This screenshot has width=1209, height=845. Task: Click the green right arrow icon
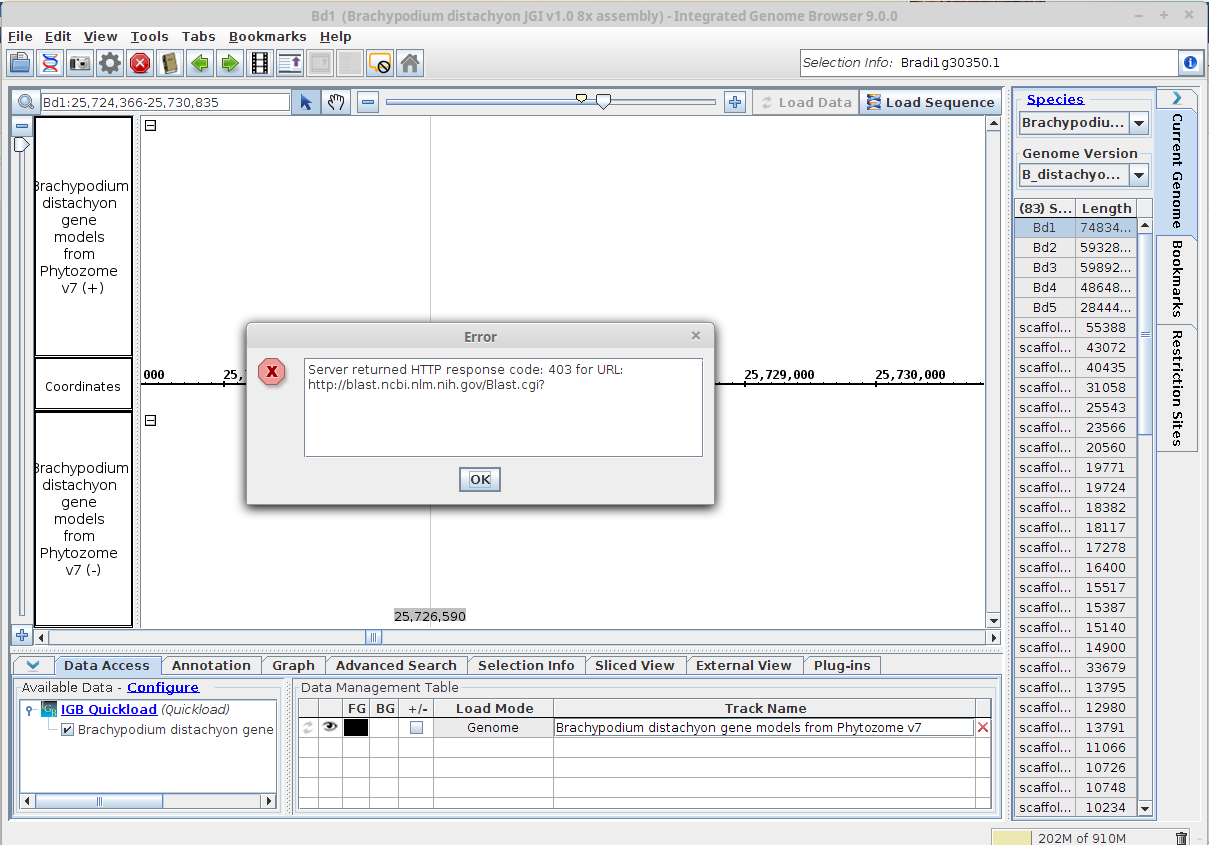click(230, 64)
